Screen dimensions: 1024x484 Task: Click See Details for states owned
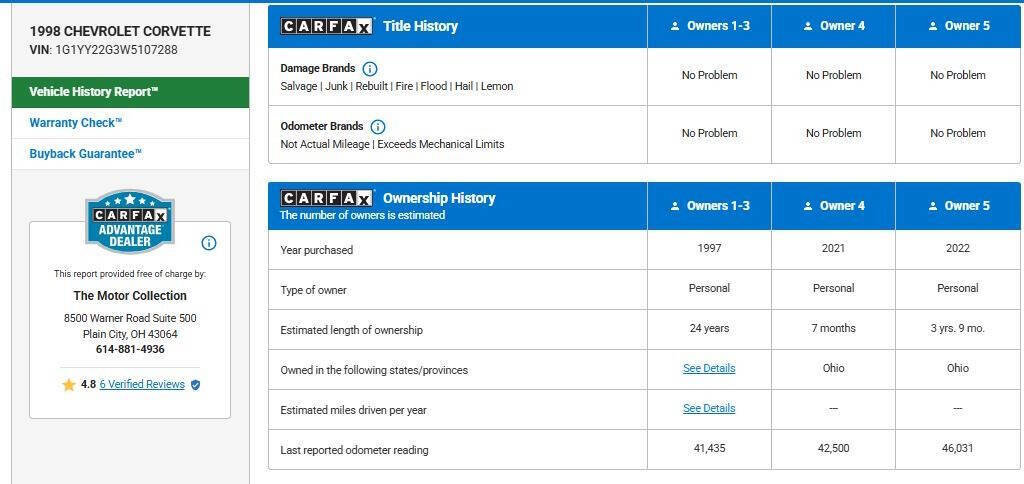tap(709, 368)
